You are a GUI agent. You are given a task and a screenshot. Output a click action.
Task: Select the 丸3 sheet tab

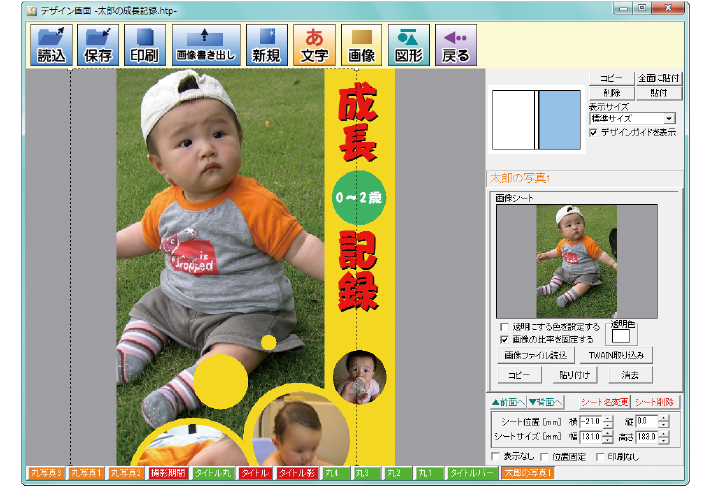tap(366, 473)
